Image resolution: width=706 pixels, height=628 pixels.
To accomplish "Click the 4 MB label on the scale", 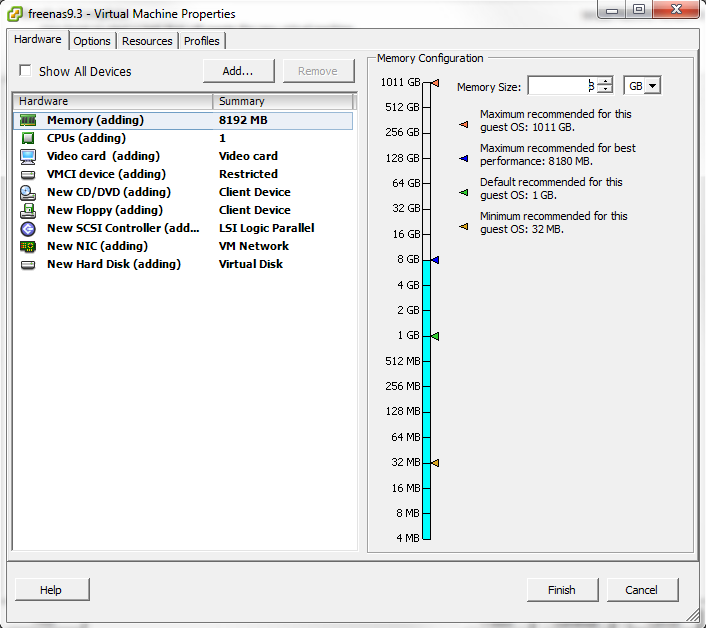I will 408,538.
